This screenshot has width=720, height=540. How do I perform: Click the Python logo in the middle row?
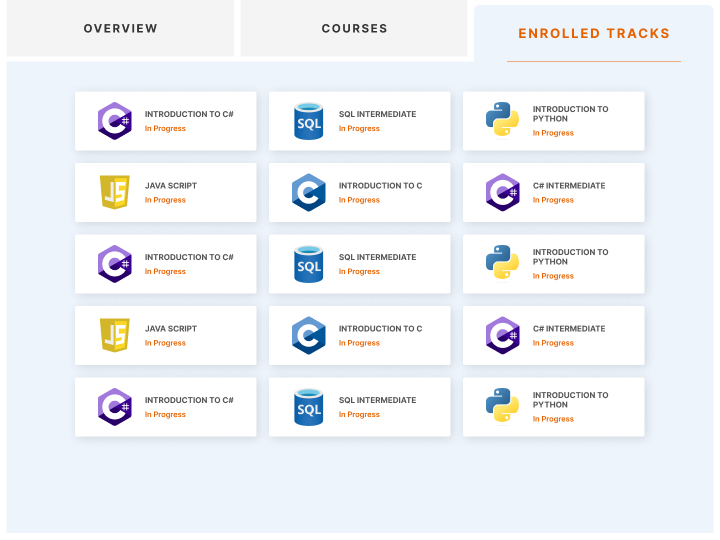pyautogui.click(x=502, y=262)
